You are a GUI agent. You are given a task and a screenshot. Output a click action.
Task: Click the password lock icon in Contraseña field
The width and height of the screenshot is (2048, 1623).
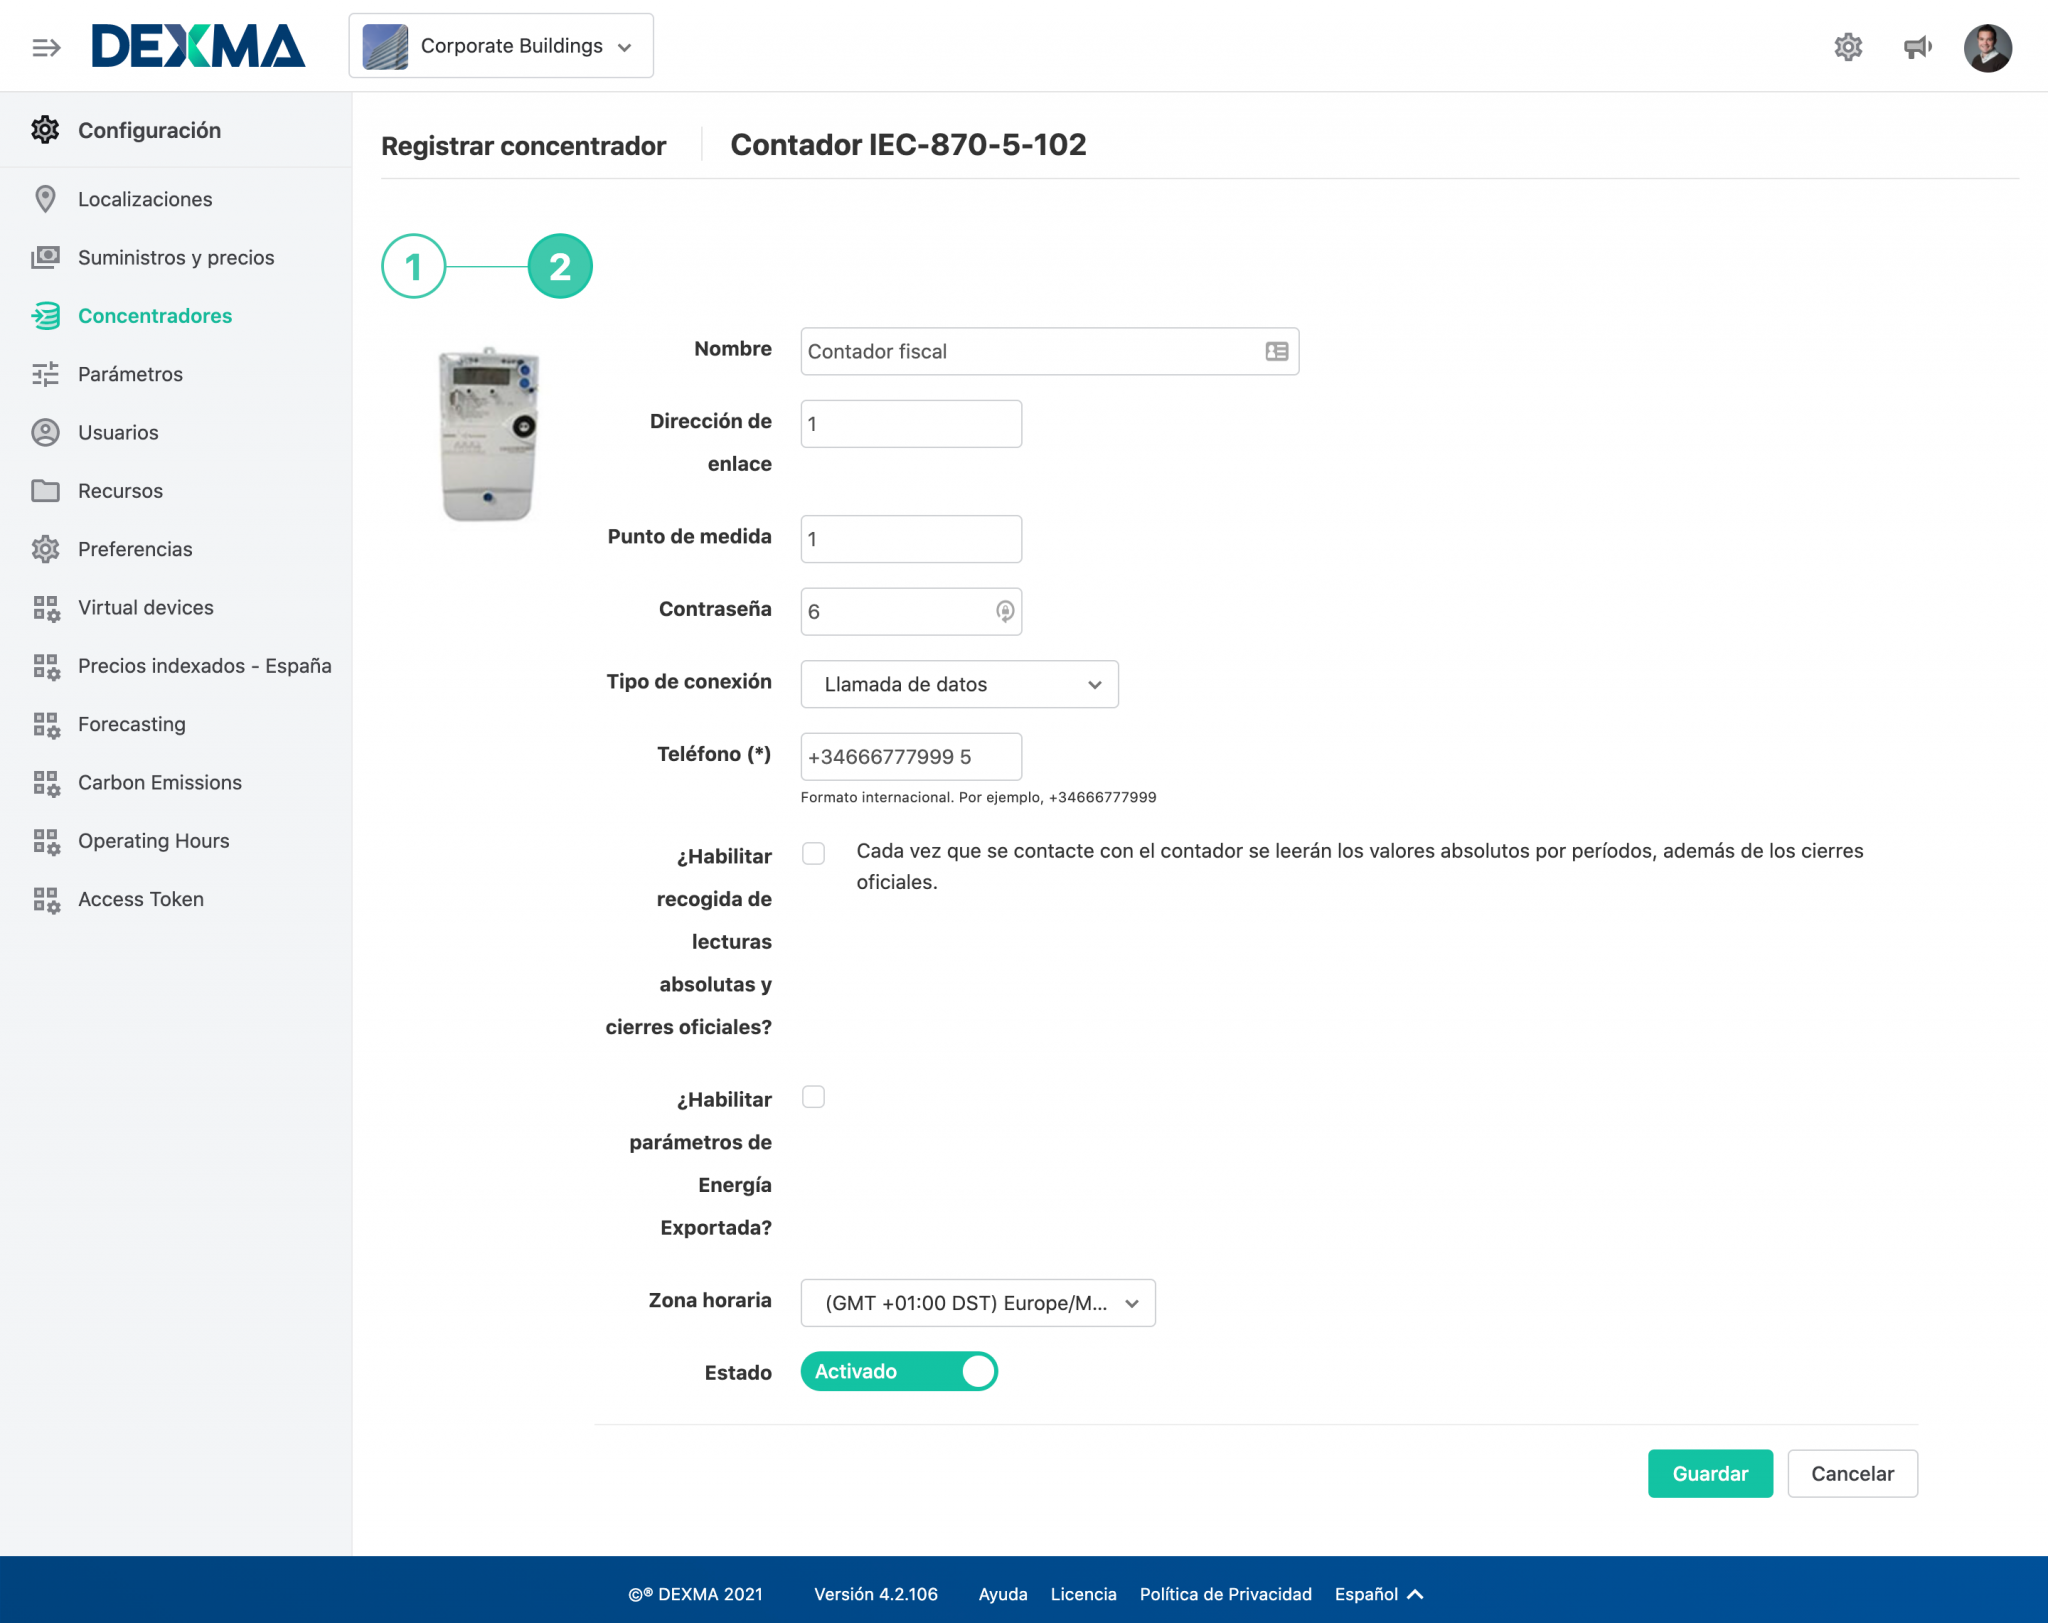click(1005, 611)
